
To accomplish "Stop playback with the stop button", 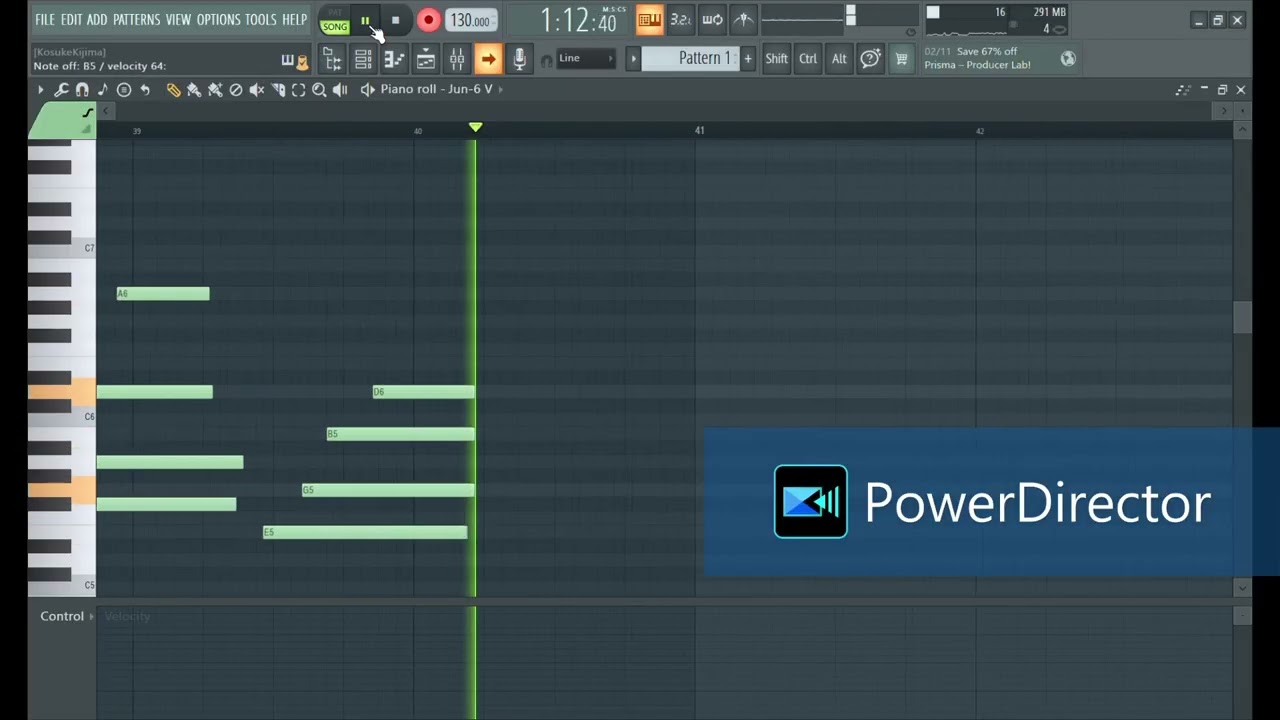I will [x=395, y=20].
